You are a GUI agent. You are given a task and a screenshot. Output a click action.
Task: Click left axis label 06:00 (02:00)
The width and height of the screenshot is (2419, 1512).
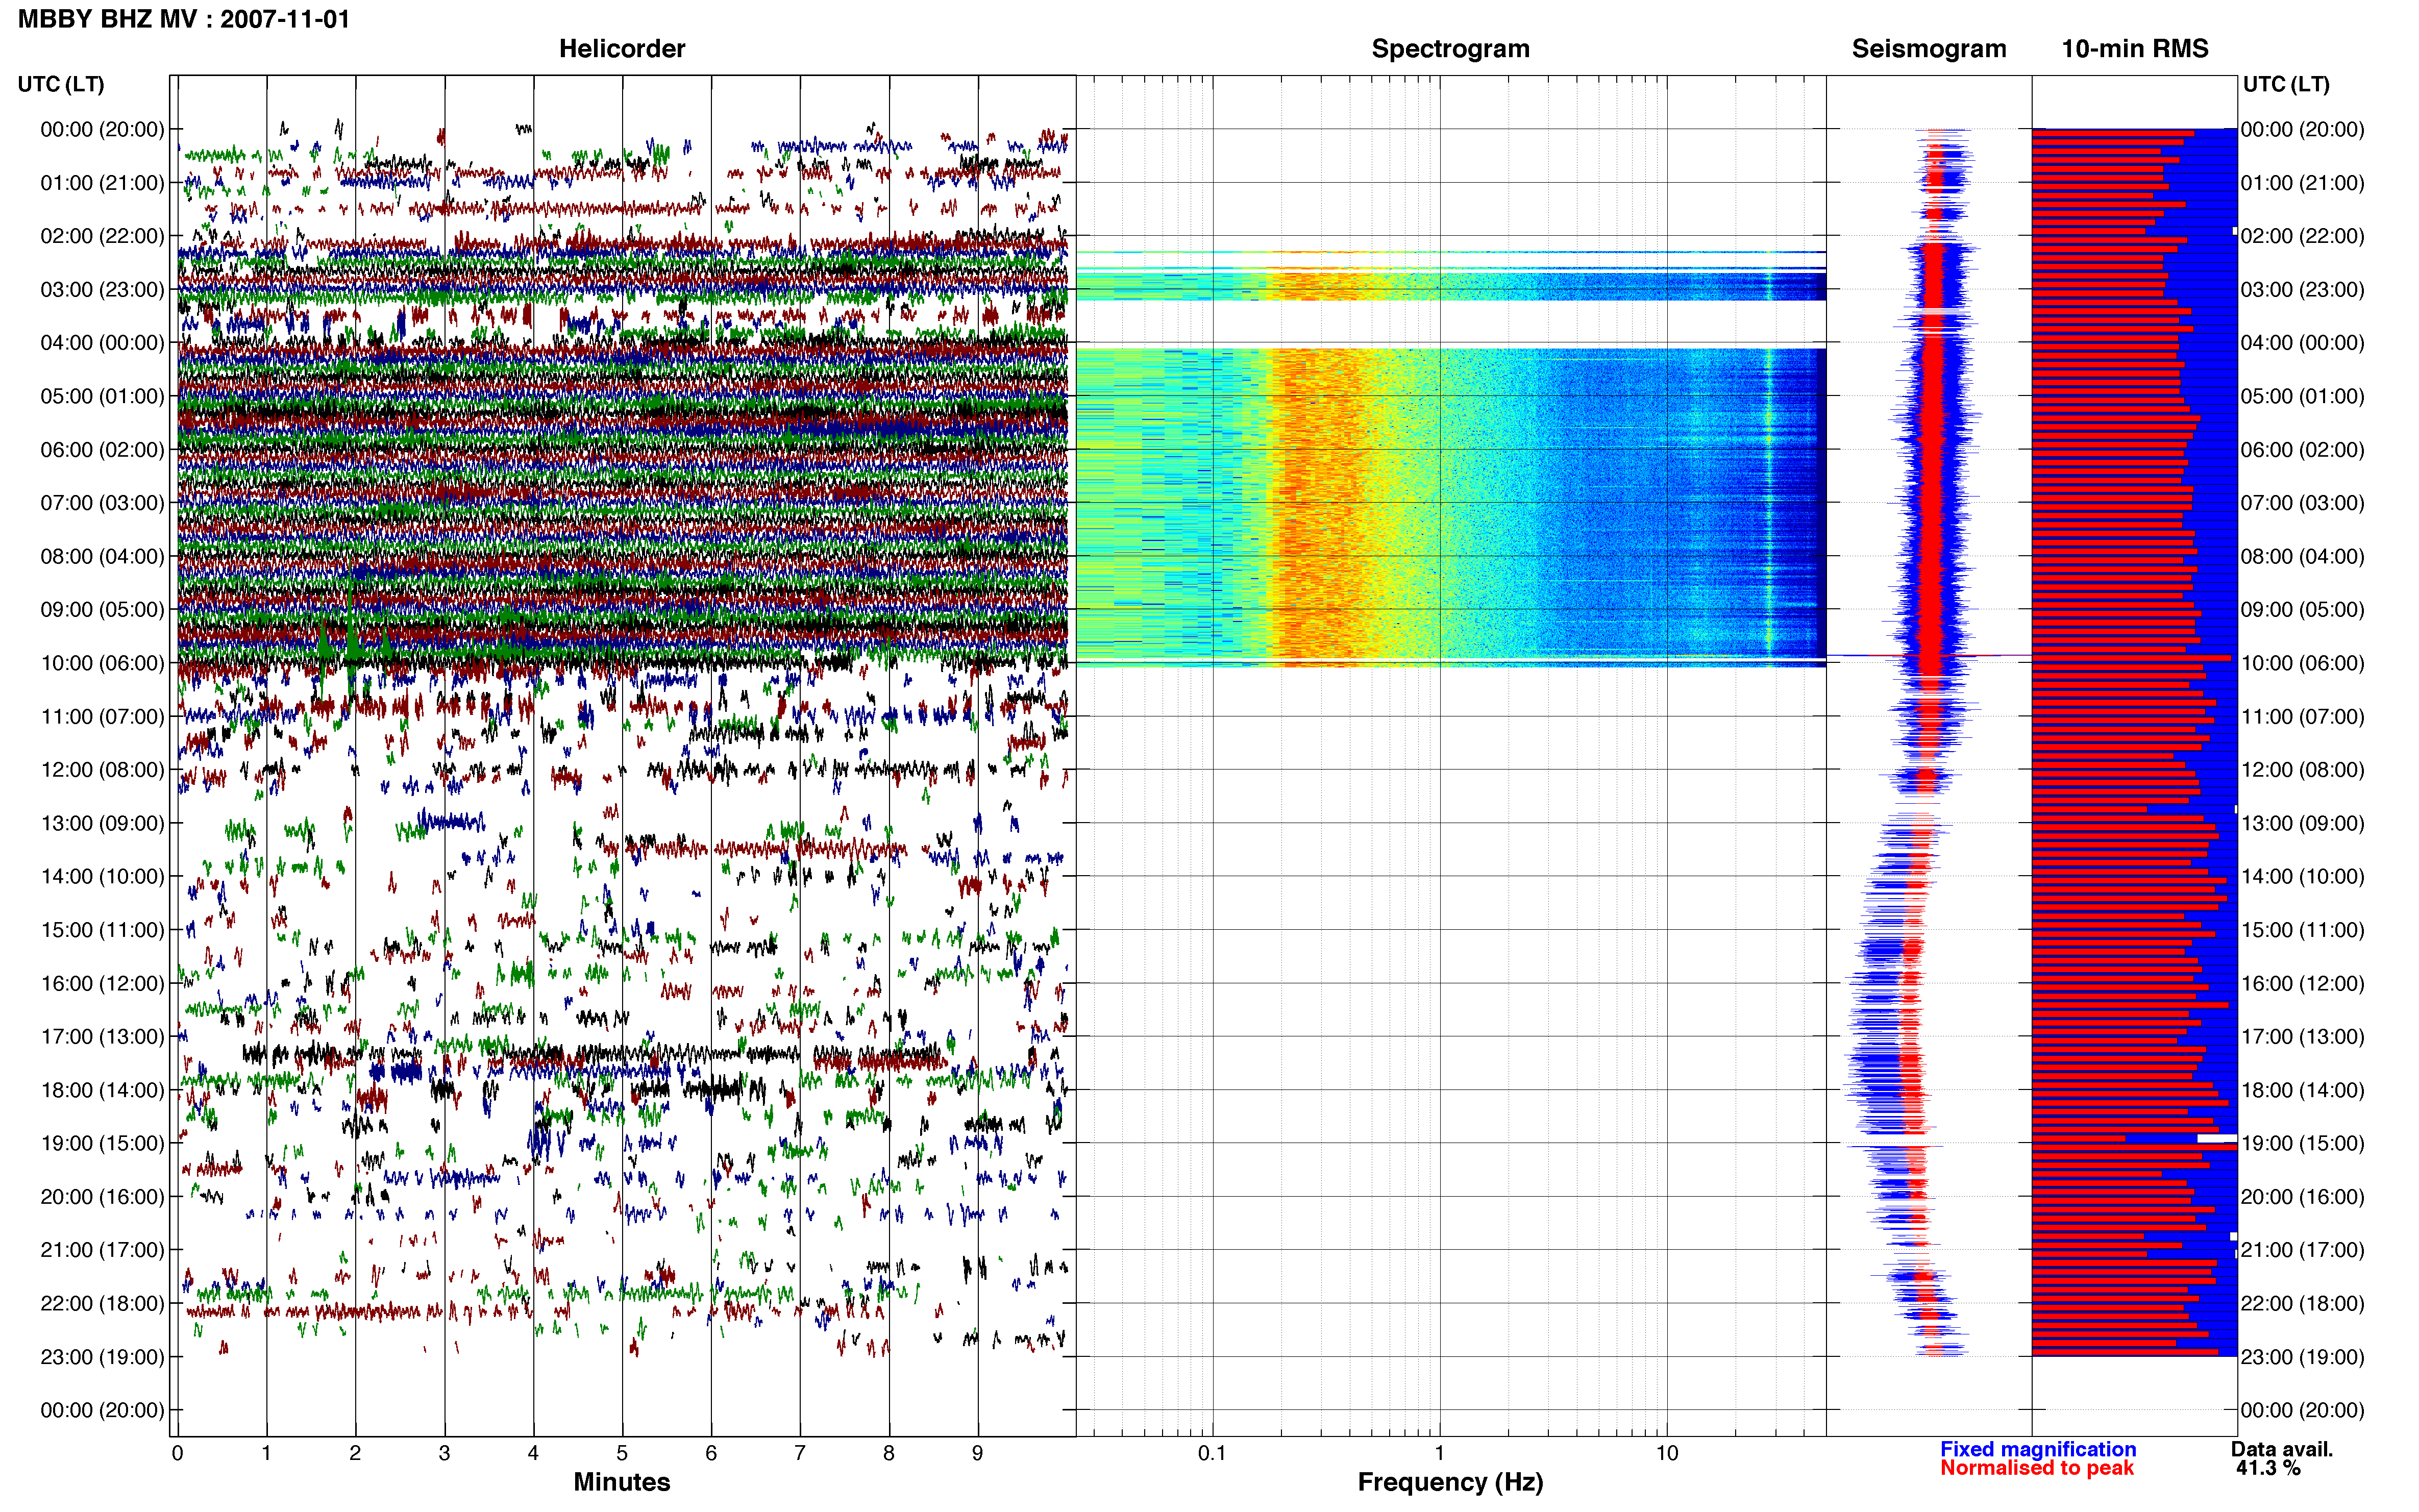point(103,450)
